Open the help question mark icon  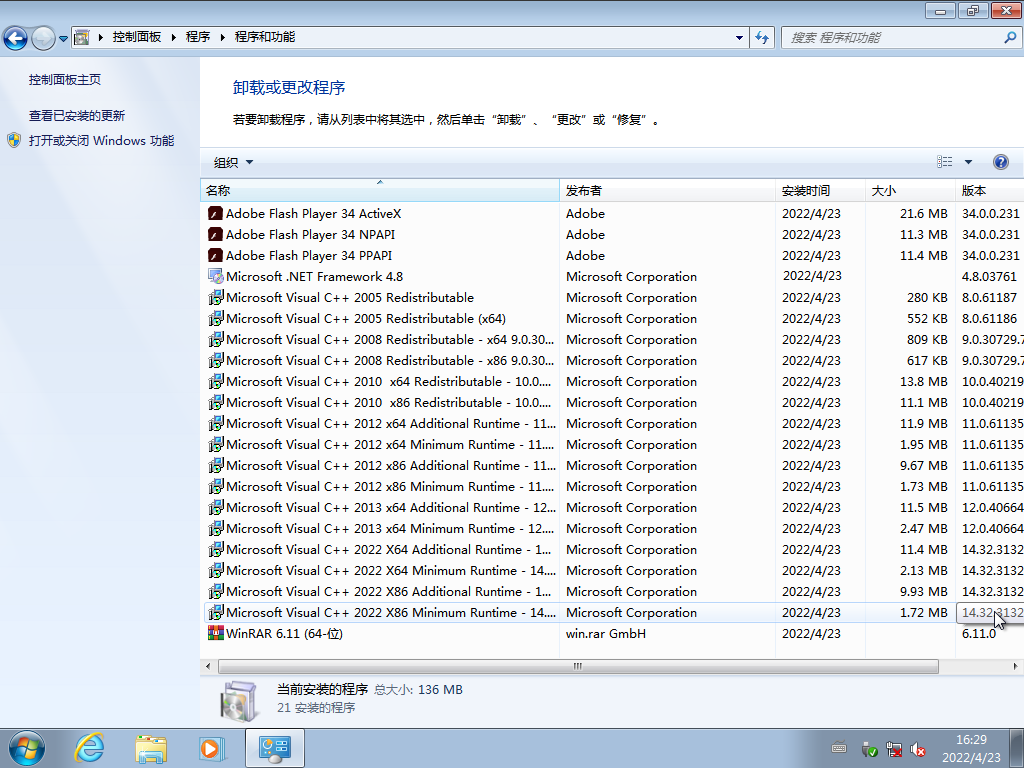click(x=1000, y=162)
